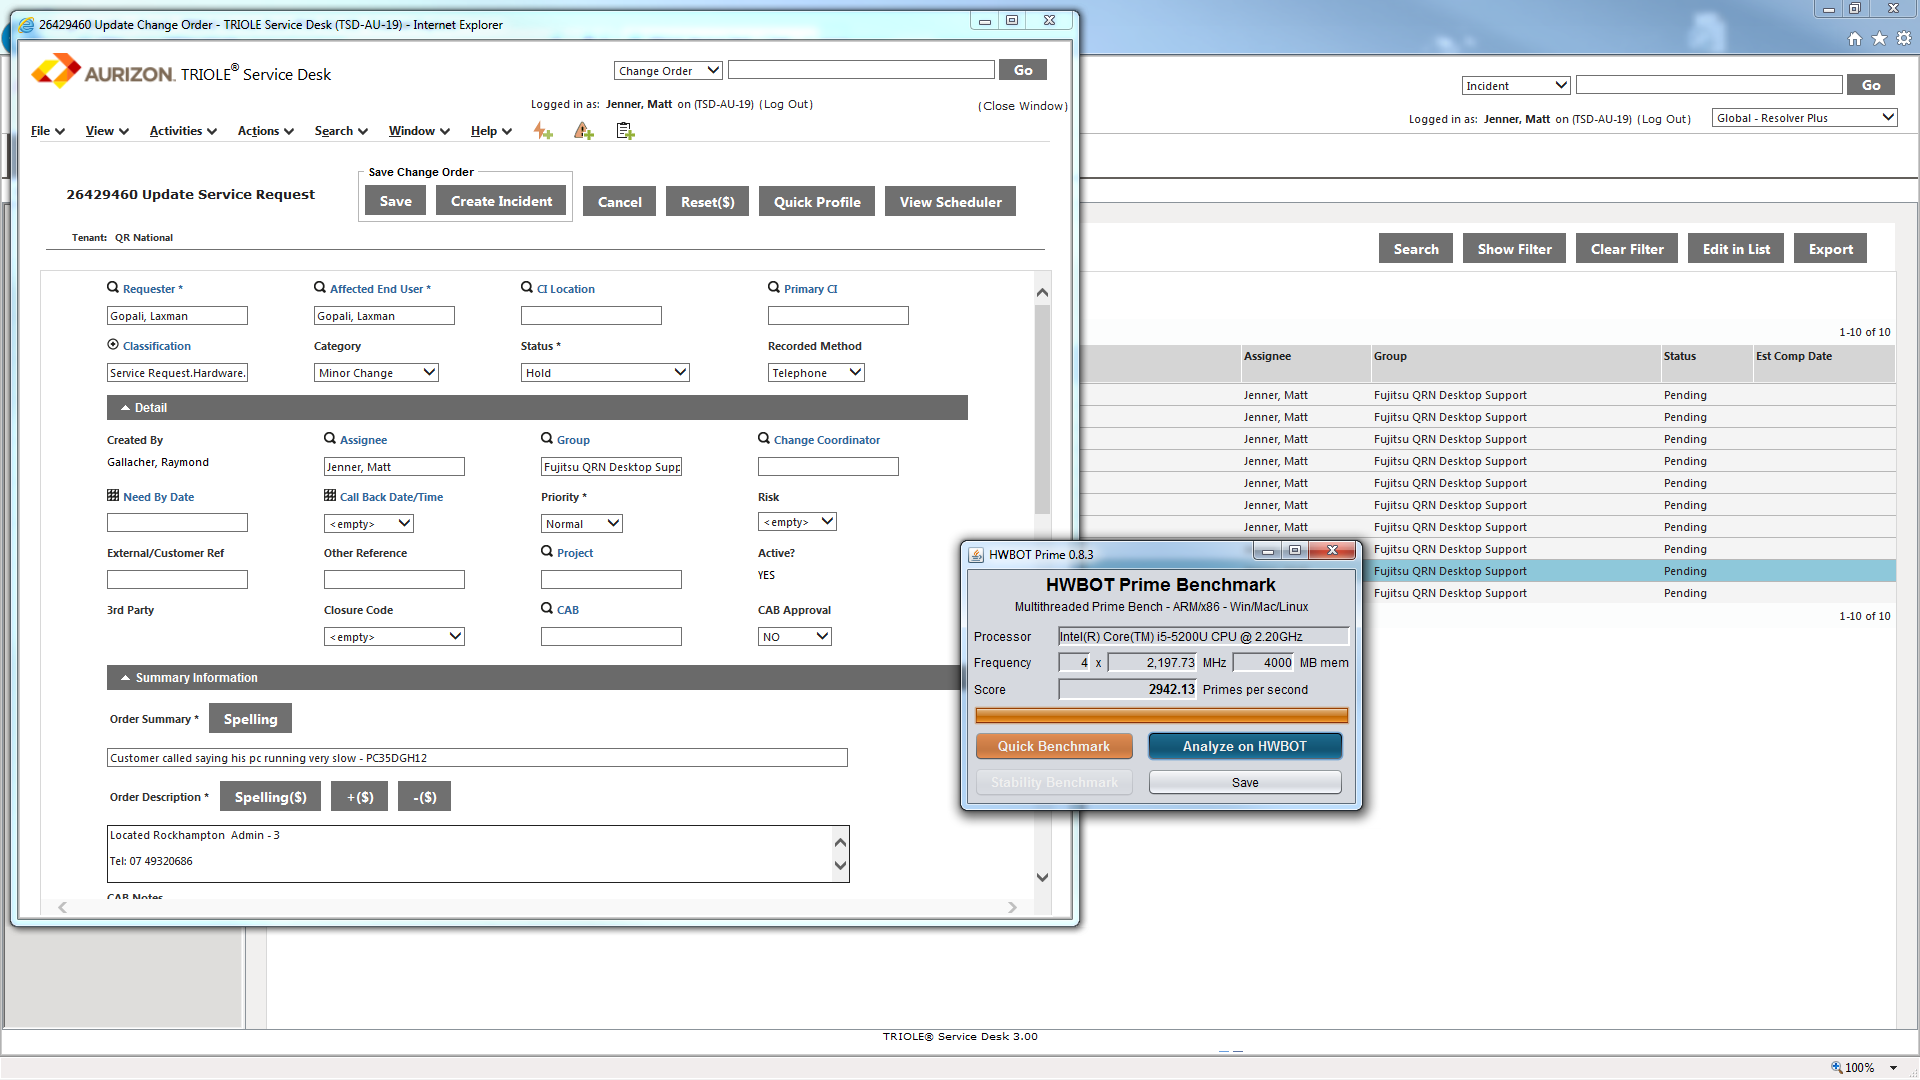Click the Change Coordinator lookup icon

764,439
